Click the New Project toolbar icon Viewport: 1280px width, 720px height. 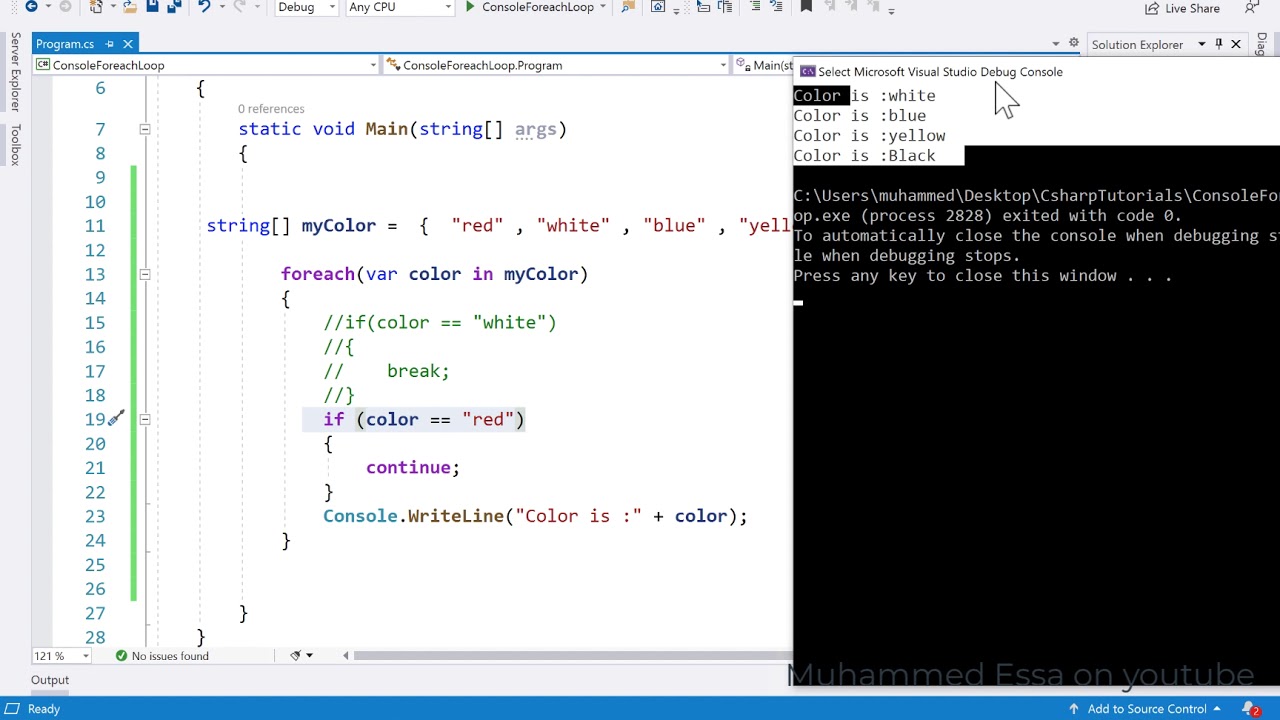(x=97, y=7)
